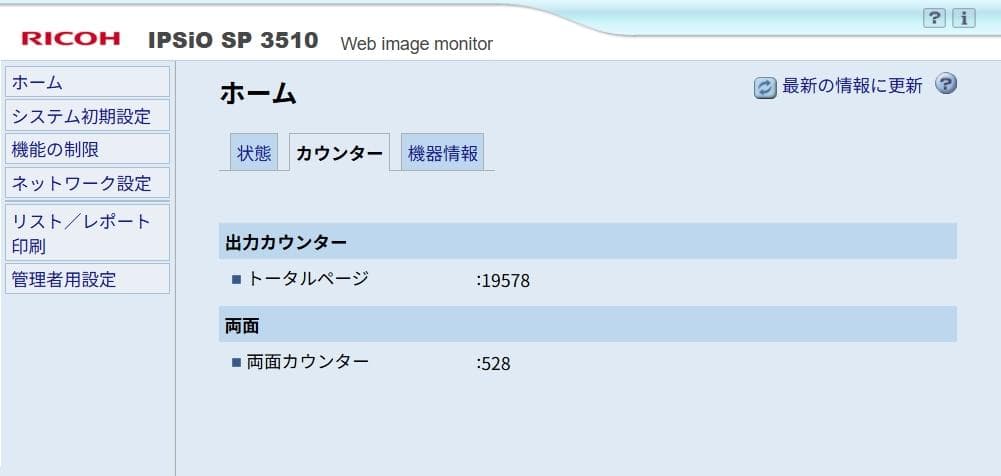Viewport: 1001px width, 476px height.
Task: Open リスト／レポート印刷 menu item
Action: (x=87, y=233)
